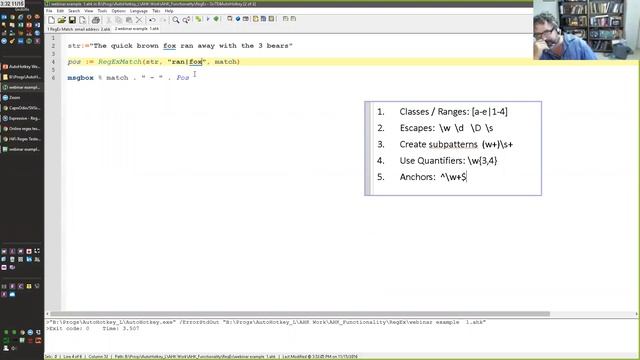
Task: Click the Open file folder icon
Action: tap(62, 20)
